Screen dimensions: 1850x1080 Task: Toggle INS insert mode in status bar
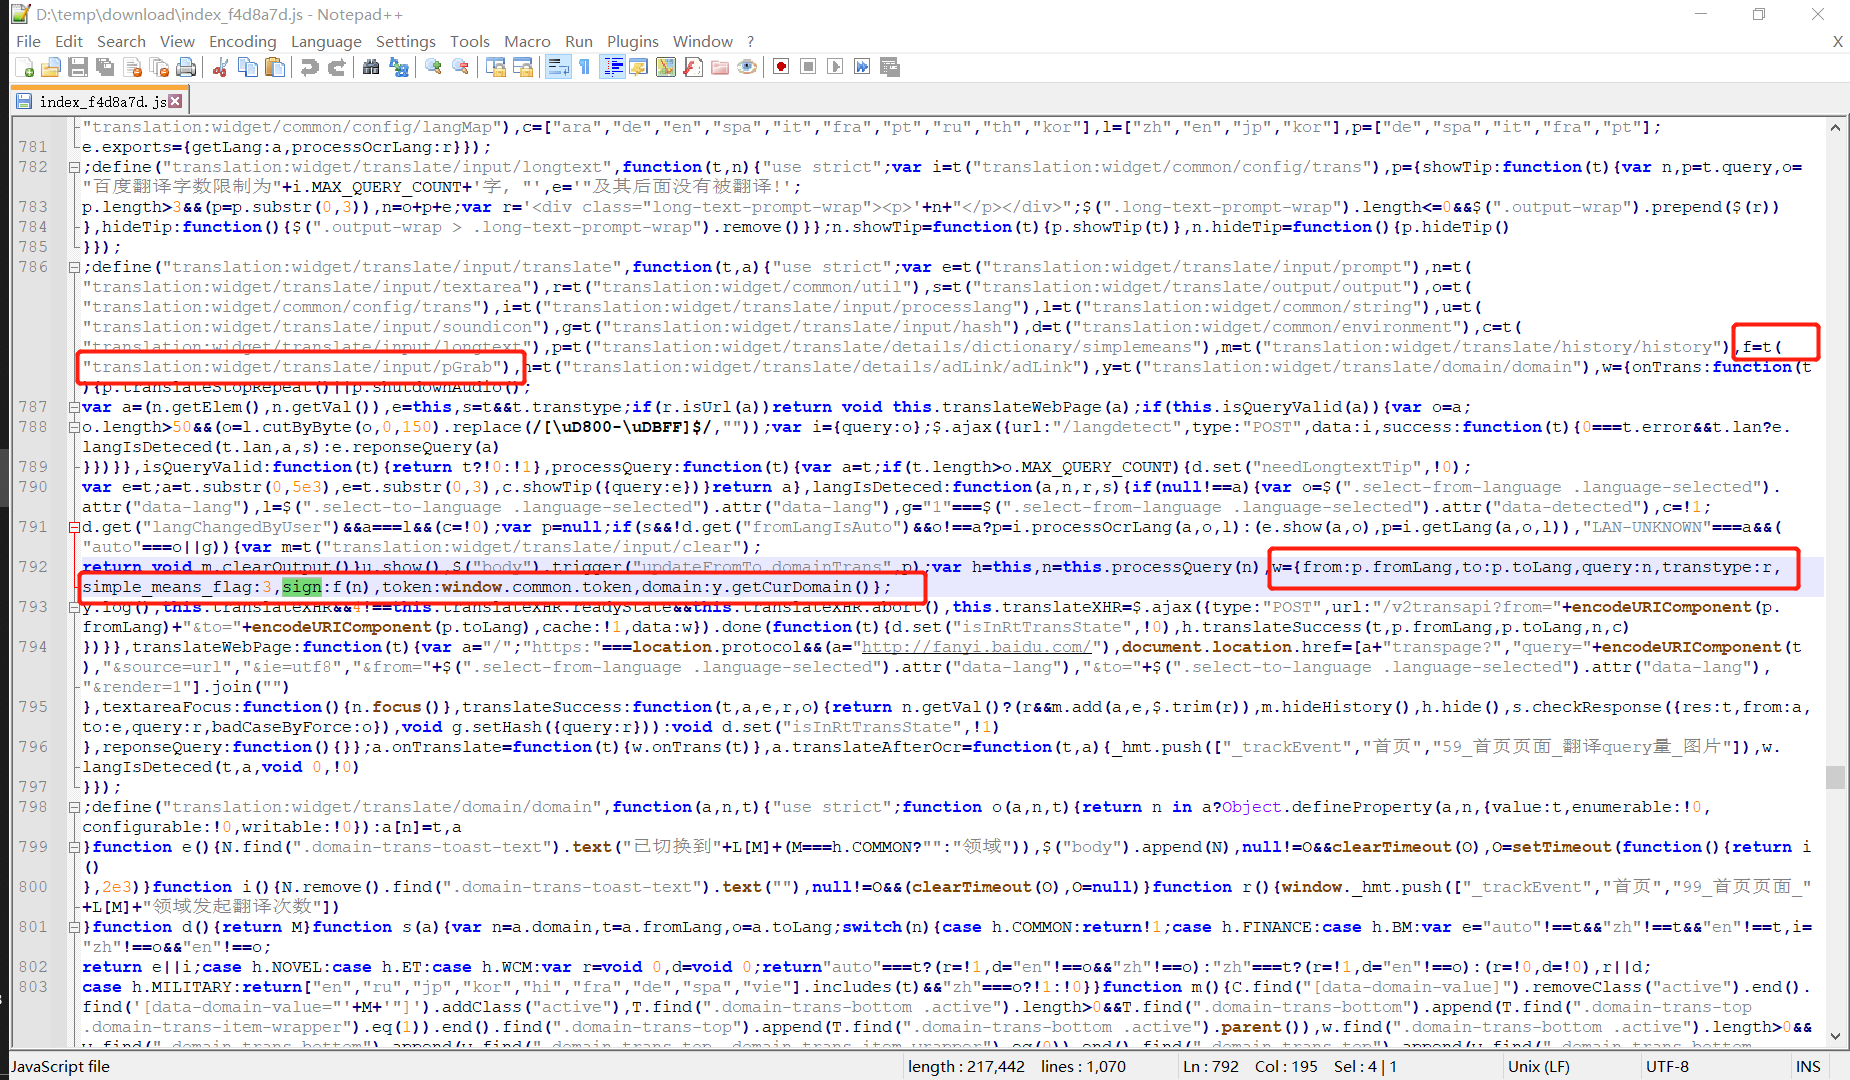pos(1808,1066)
